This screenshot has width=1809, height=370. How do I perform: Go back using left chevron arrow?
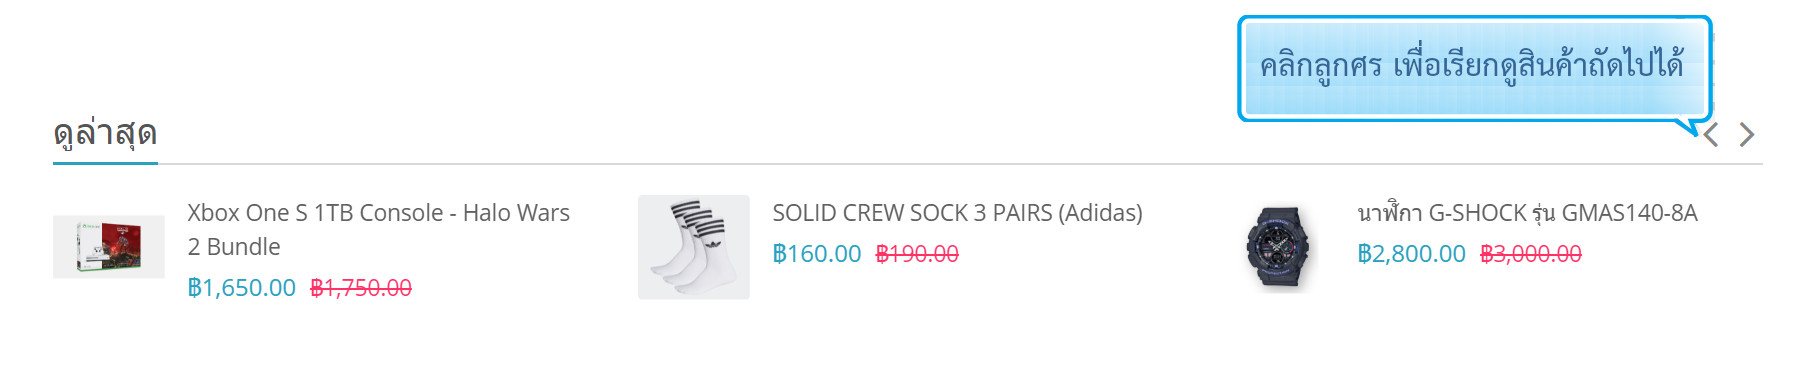click(x=1711, y=135)
